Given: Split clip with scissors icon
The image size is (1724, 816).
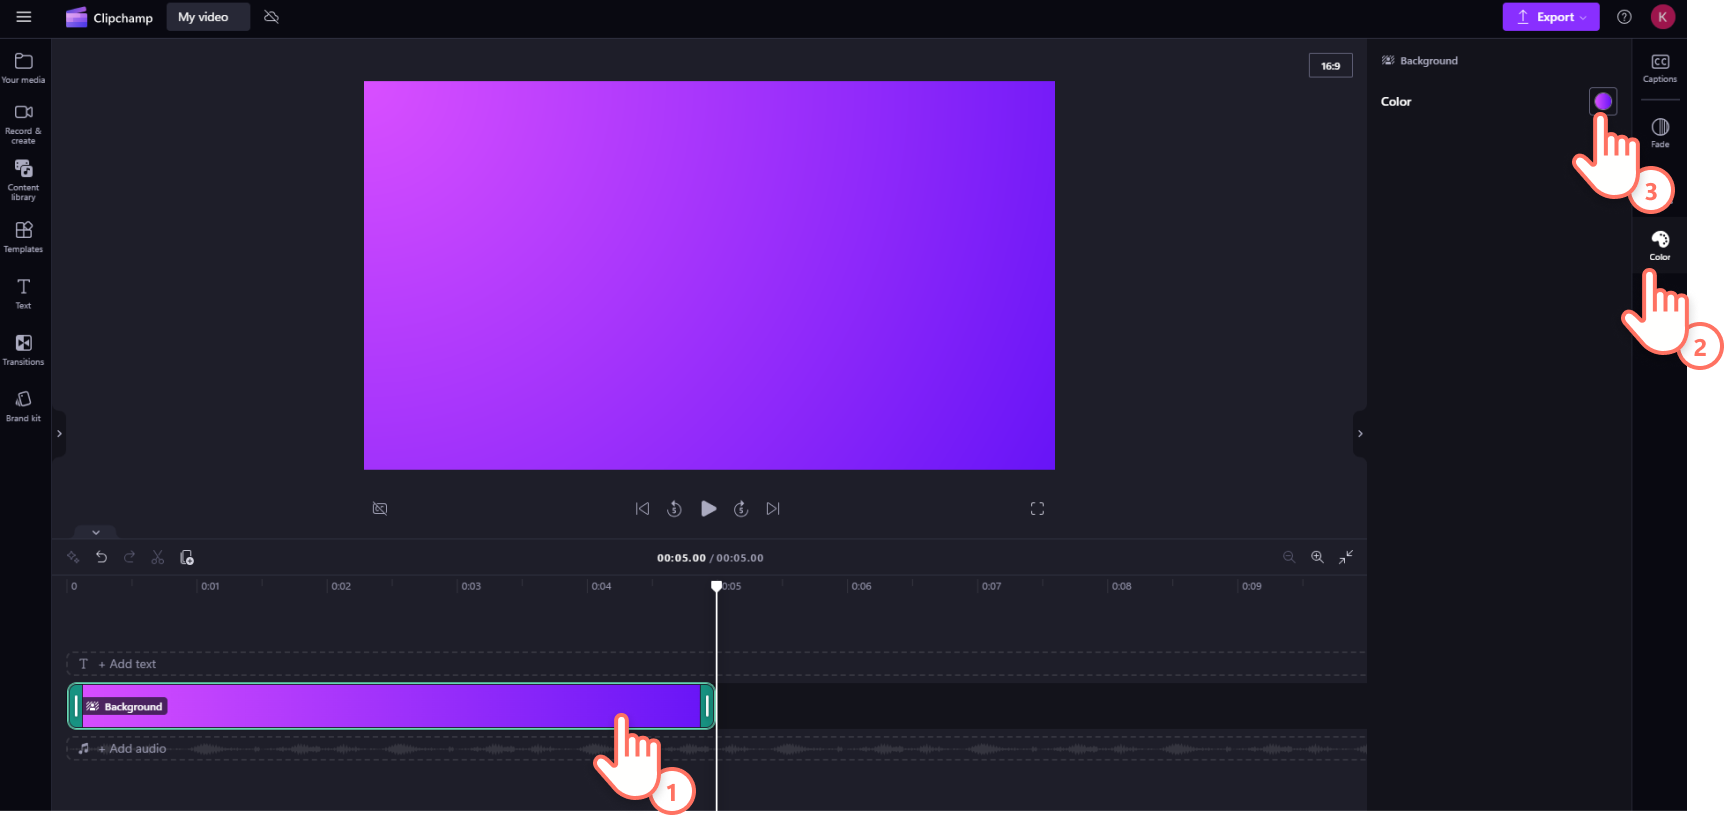Looking at the screenshot, I should [x=157, y=557].
